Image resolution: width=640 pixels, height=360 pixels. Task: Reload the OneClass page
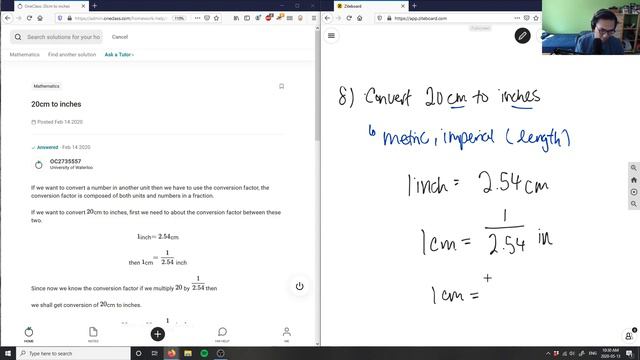(x=29, y=18)
